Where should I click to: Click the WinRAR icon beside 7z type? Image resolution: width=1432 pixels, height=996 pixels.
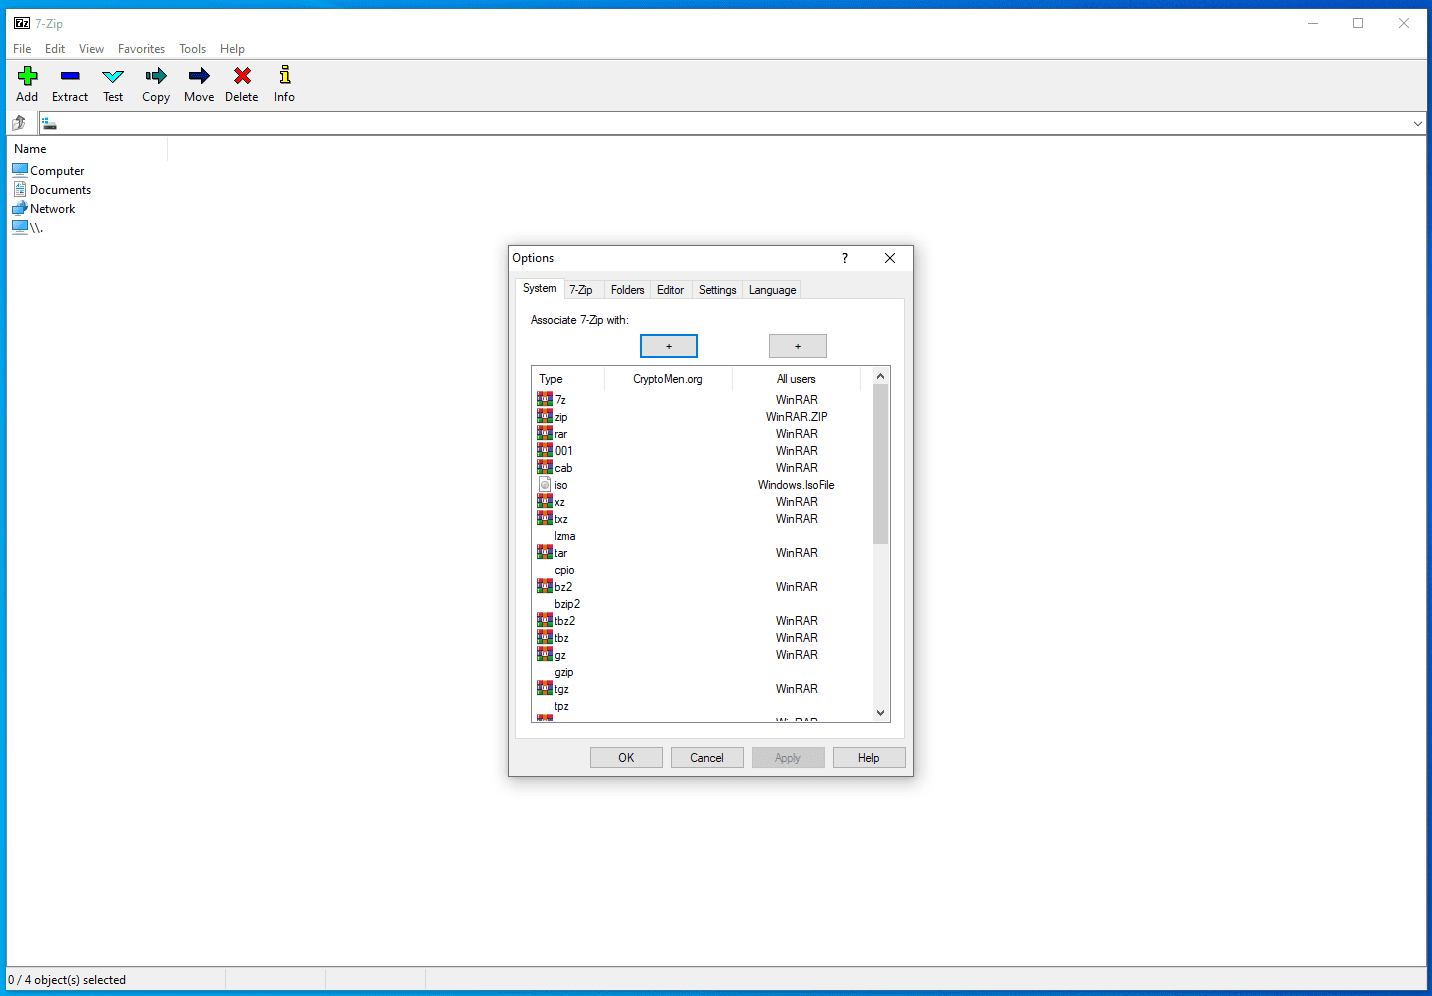(545, 399)
